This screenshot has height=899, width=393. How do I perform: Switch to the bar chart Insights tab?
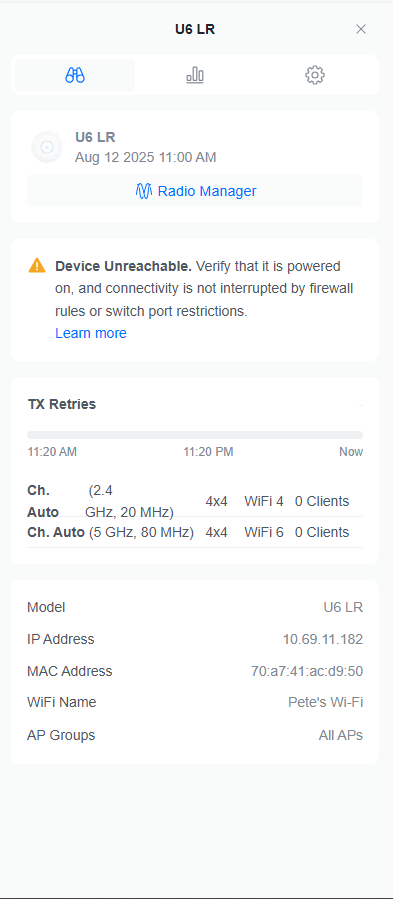[195, 75]
